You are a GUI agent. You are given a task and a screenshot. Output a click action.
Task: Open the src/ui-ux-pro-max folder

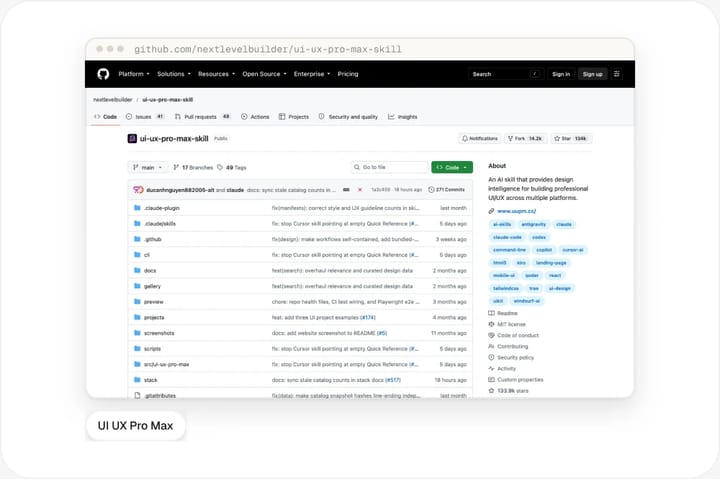click(166, 364)
